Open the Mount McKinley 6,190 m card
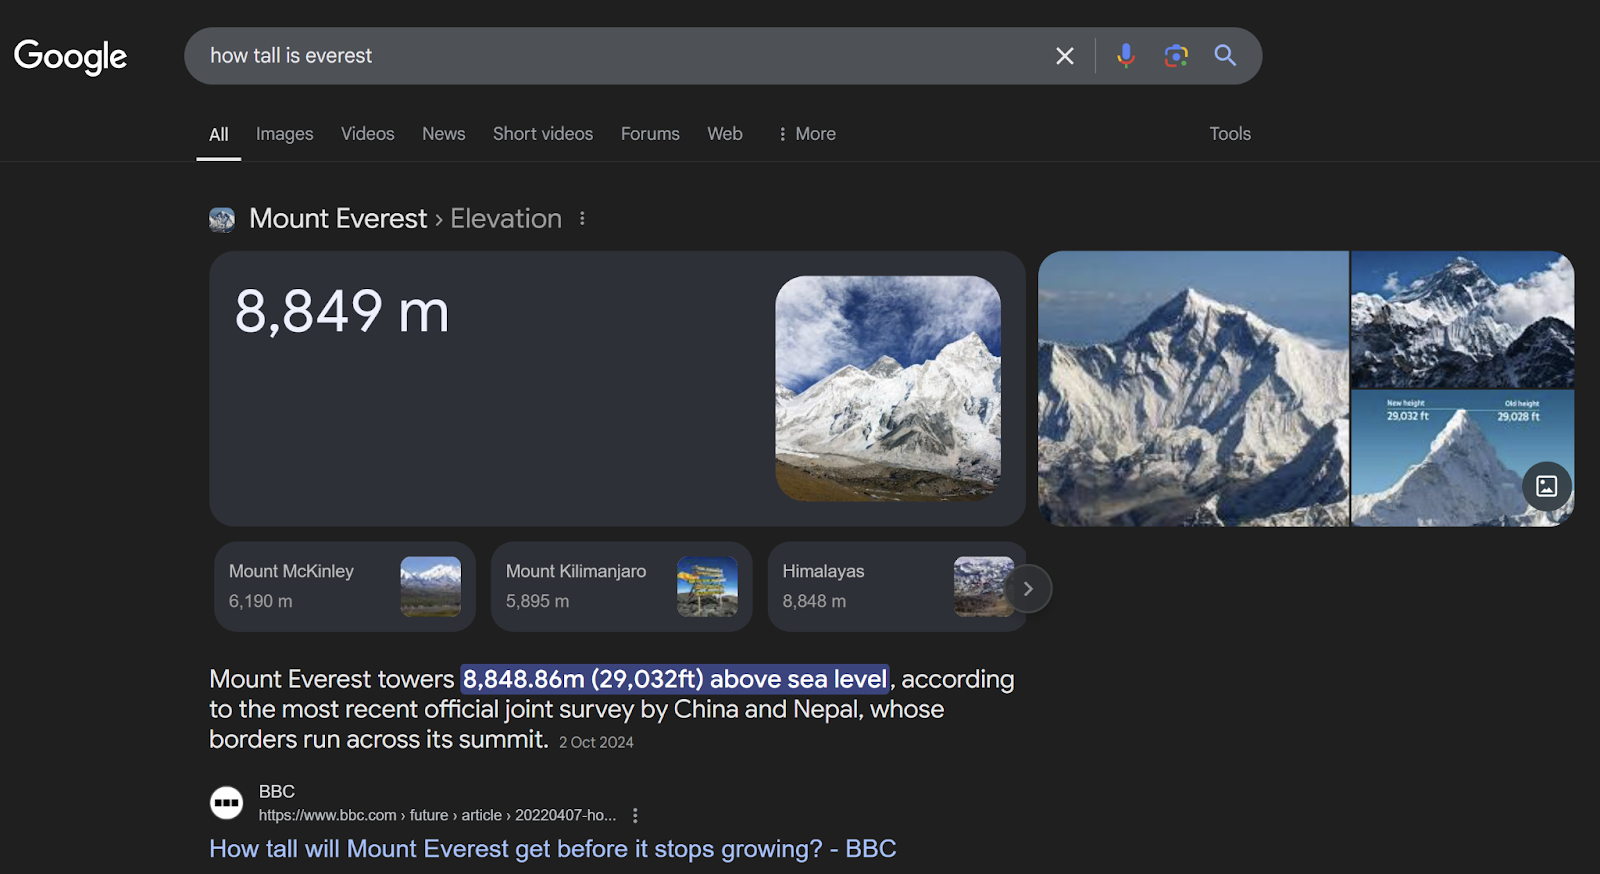Viewport: 1600px width, 874px height. (x=345, y=587)
